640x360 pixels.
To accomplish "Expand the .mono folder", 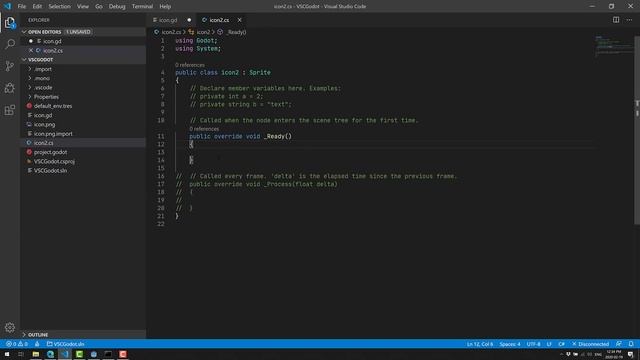I will click(x=83, y=78).
